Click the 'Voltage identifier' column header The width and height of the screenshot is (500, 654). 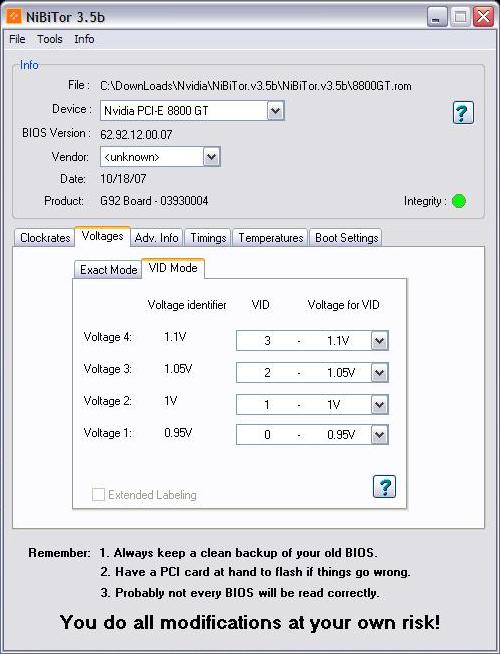click(x=187, y=305)
